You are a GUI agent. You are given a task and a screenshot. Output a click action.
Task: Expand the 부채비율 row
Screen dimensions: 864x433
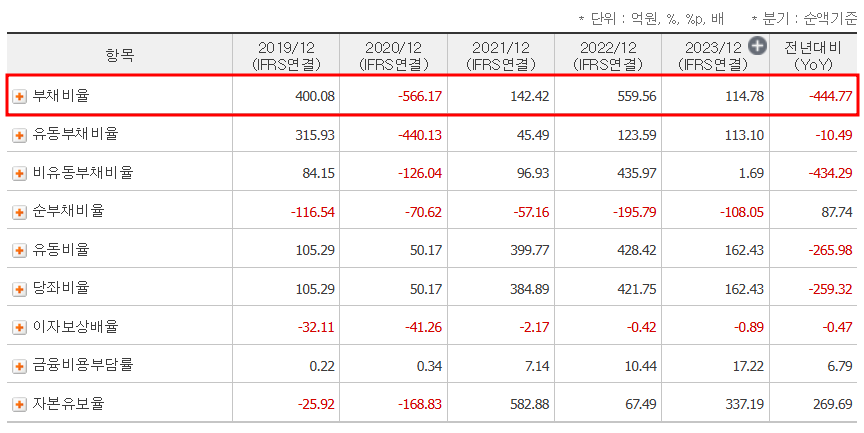19,96
